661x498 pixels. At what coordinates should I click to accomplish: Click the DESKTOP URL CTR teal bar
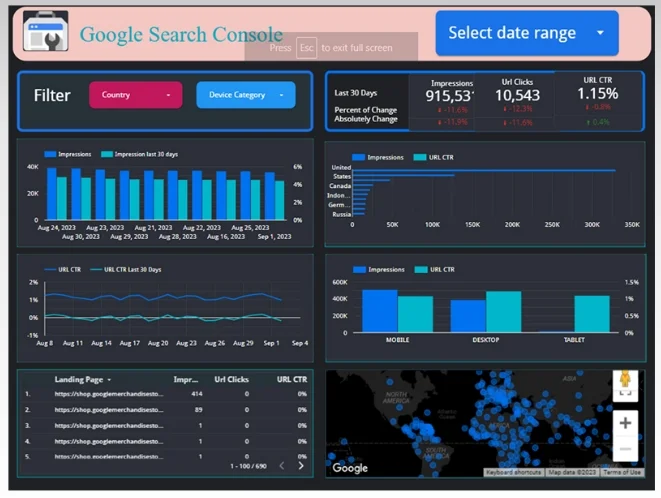point(503,312)
